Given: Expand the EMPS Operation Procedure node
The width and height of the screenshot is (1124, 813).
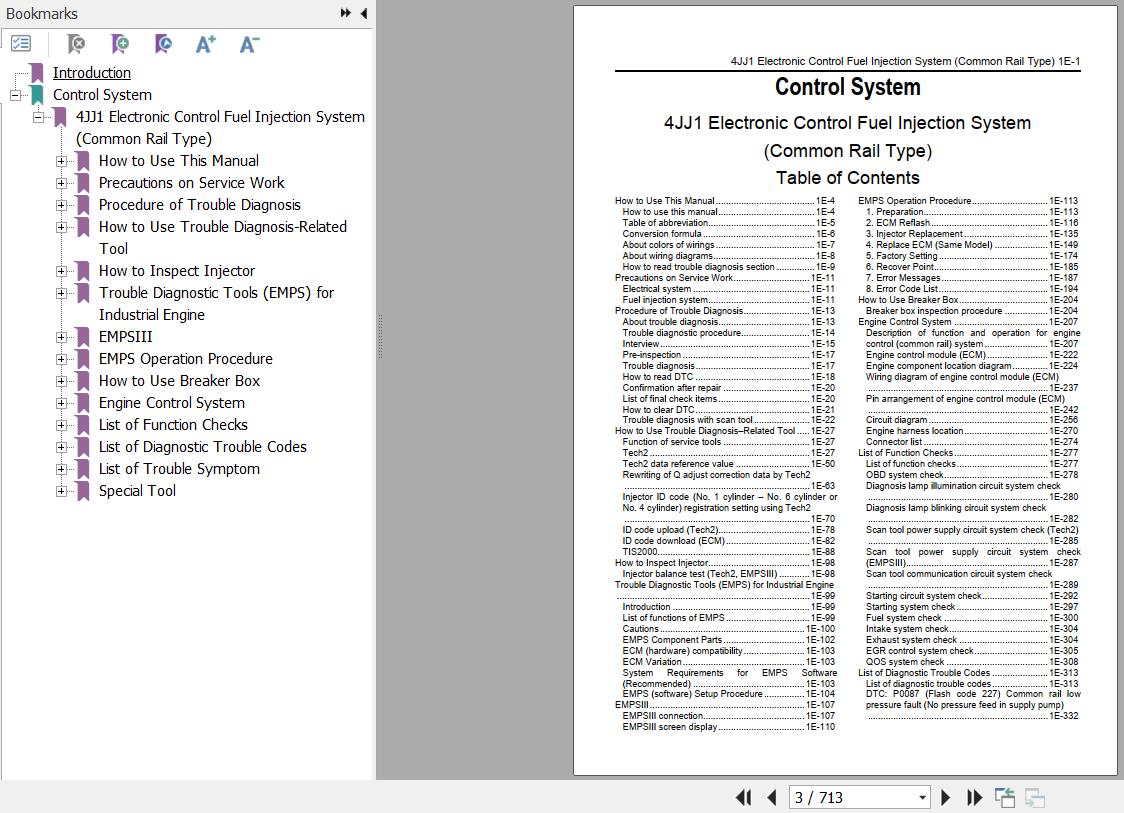Looking at the screenshot, I should tap(61, 359).
